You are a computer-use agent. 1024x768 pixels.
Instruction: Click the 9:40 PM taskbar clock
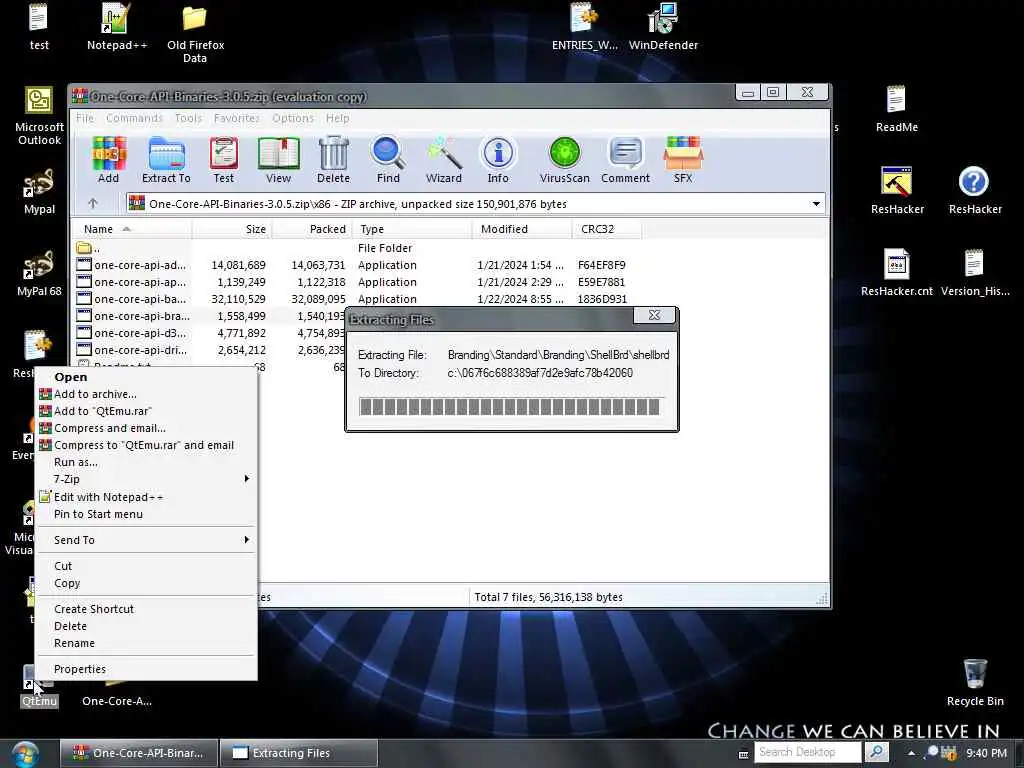(x=986, y=753)
